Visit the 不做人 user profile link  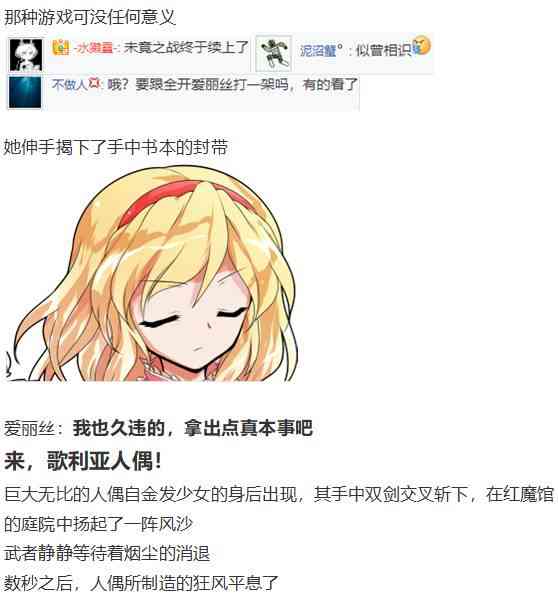pyautogui.click(x=69, y=84)
